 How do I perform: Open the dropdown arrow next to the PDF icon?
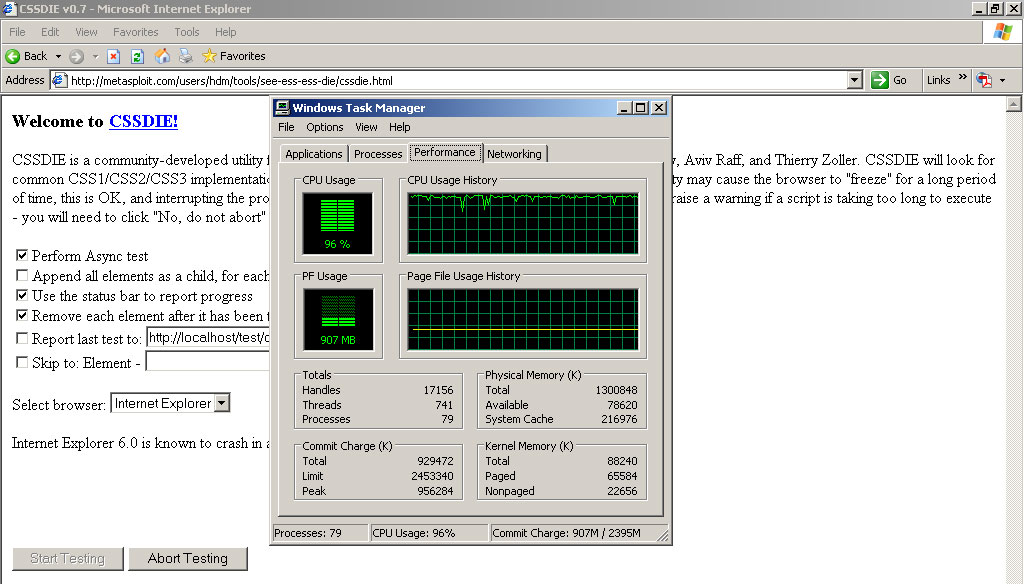(x=1002, y=81)
